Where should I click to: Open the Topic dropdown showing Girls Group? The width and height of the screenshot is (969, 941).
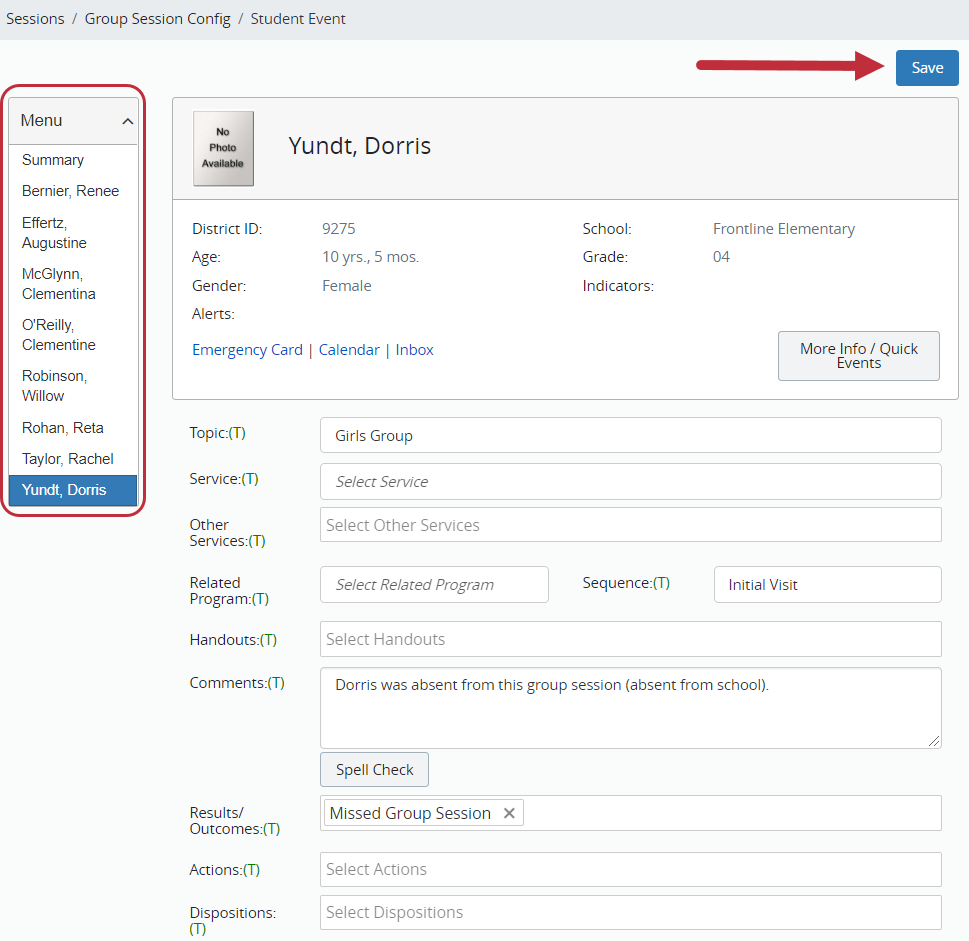pos(630,435)
